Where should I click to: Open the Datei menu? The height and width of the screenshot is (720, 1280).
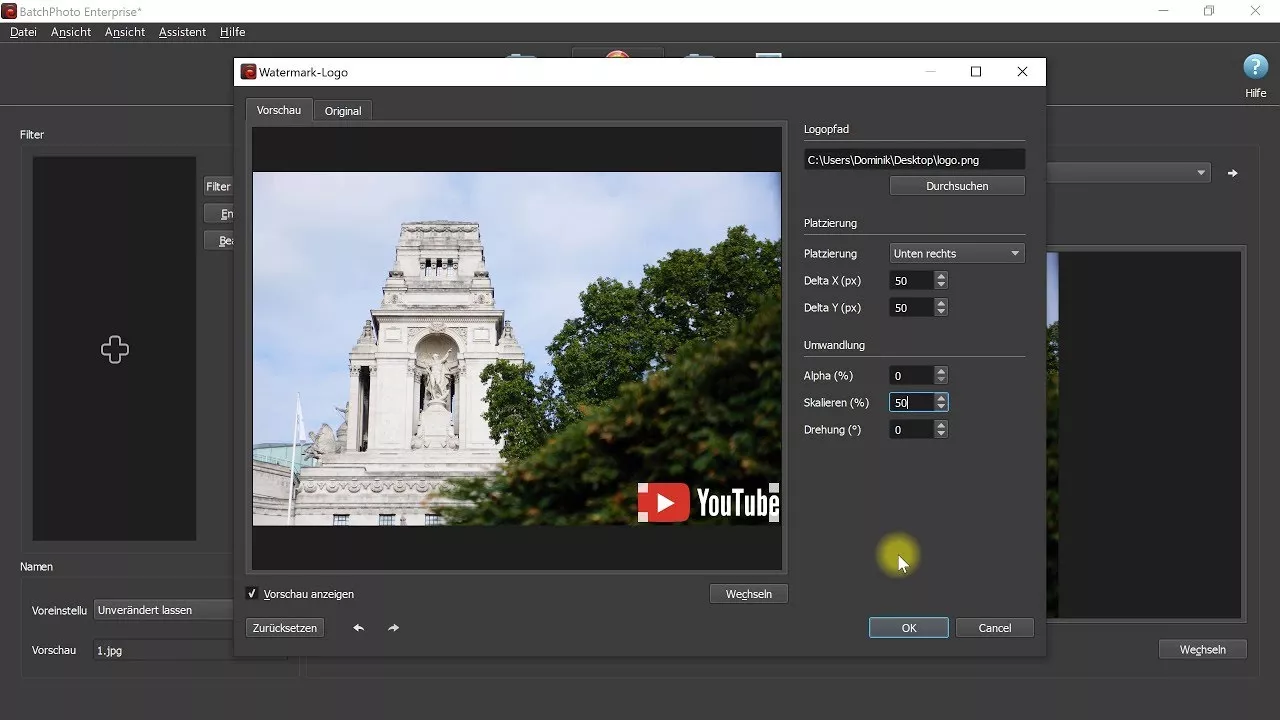click(x=22, y=31)
